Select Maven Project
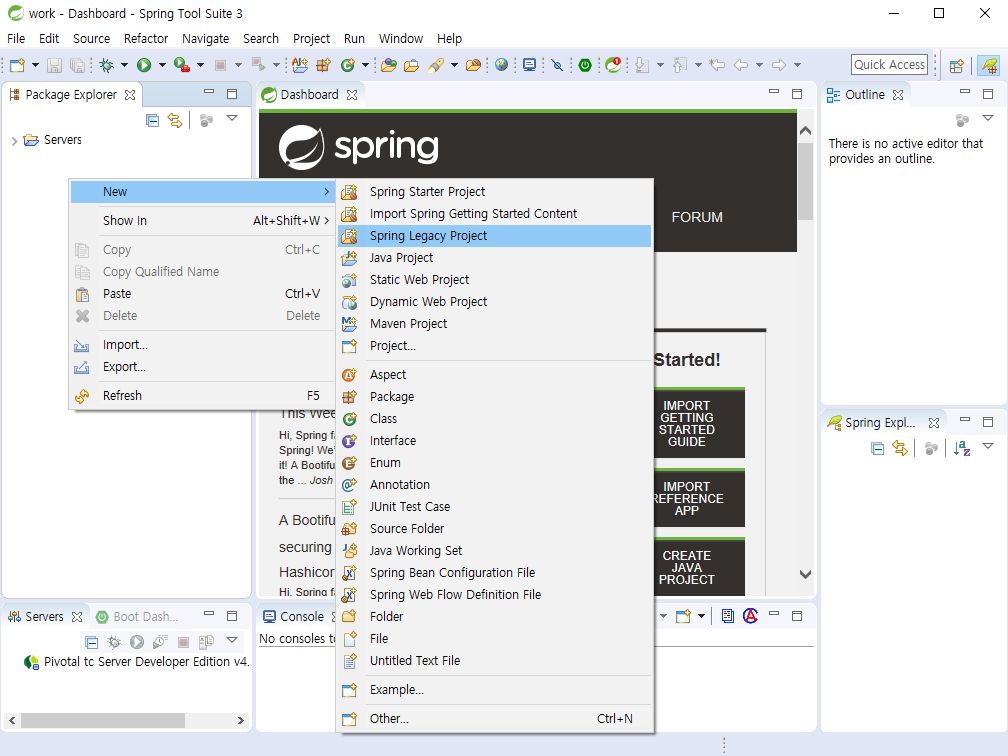1008x756 pixels. [x=494, y=323]
